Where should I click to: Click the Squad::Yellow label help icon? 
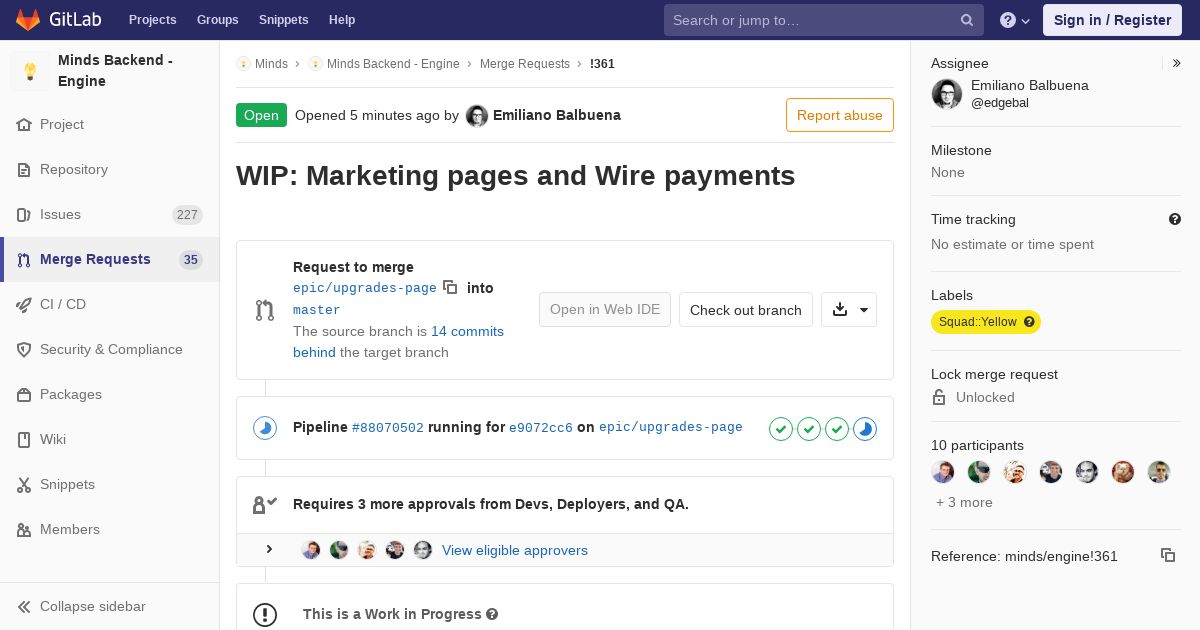pos(1029,322)
